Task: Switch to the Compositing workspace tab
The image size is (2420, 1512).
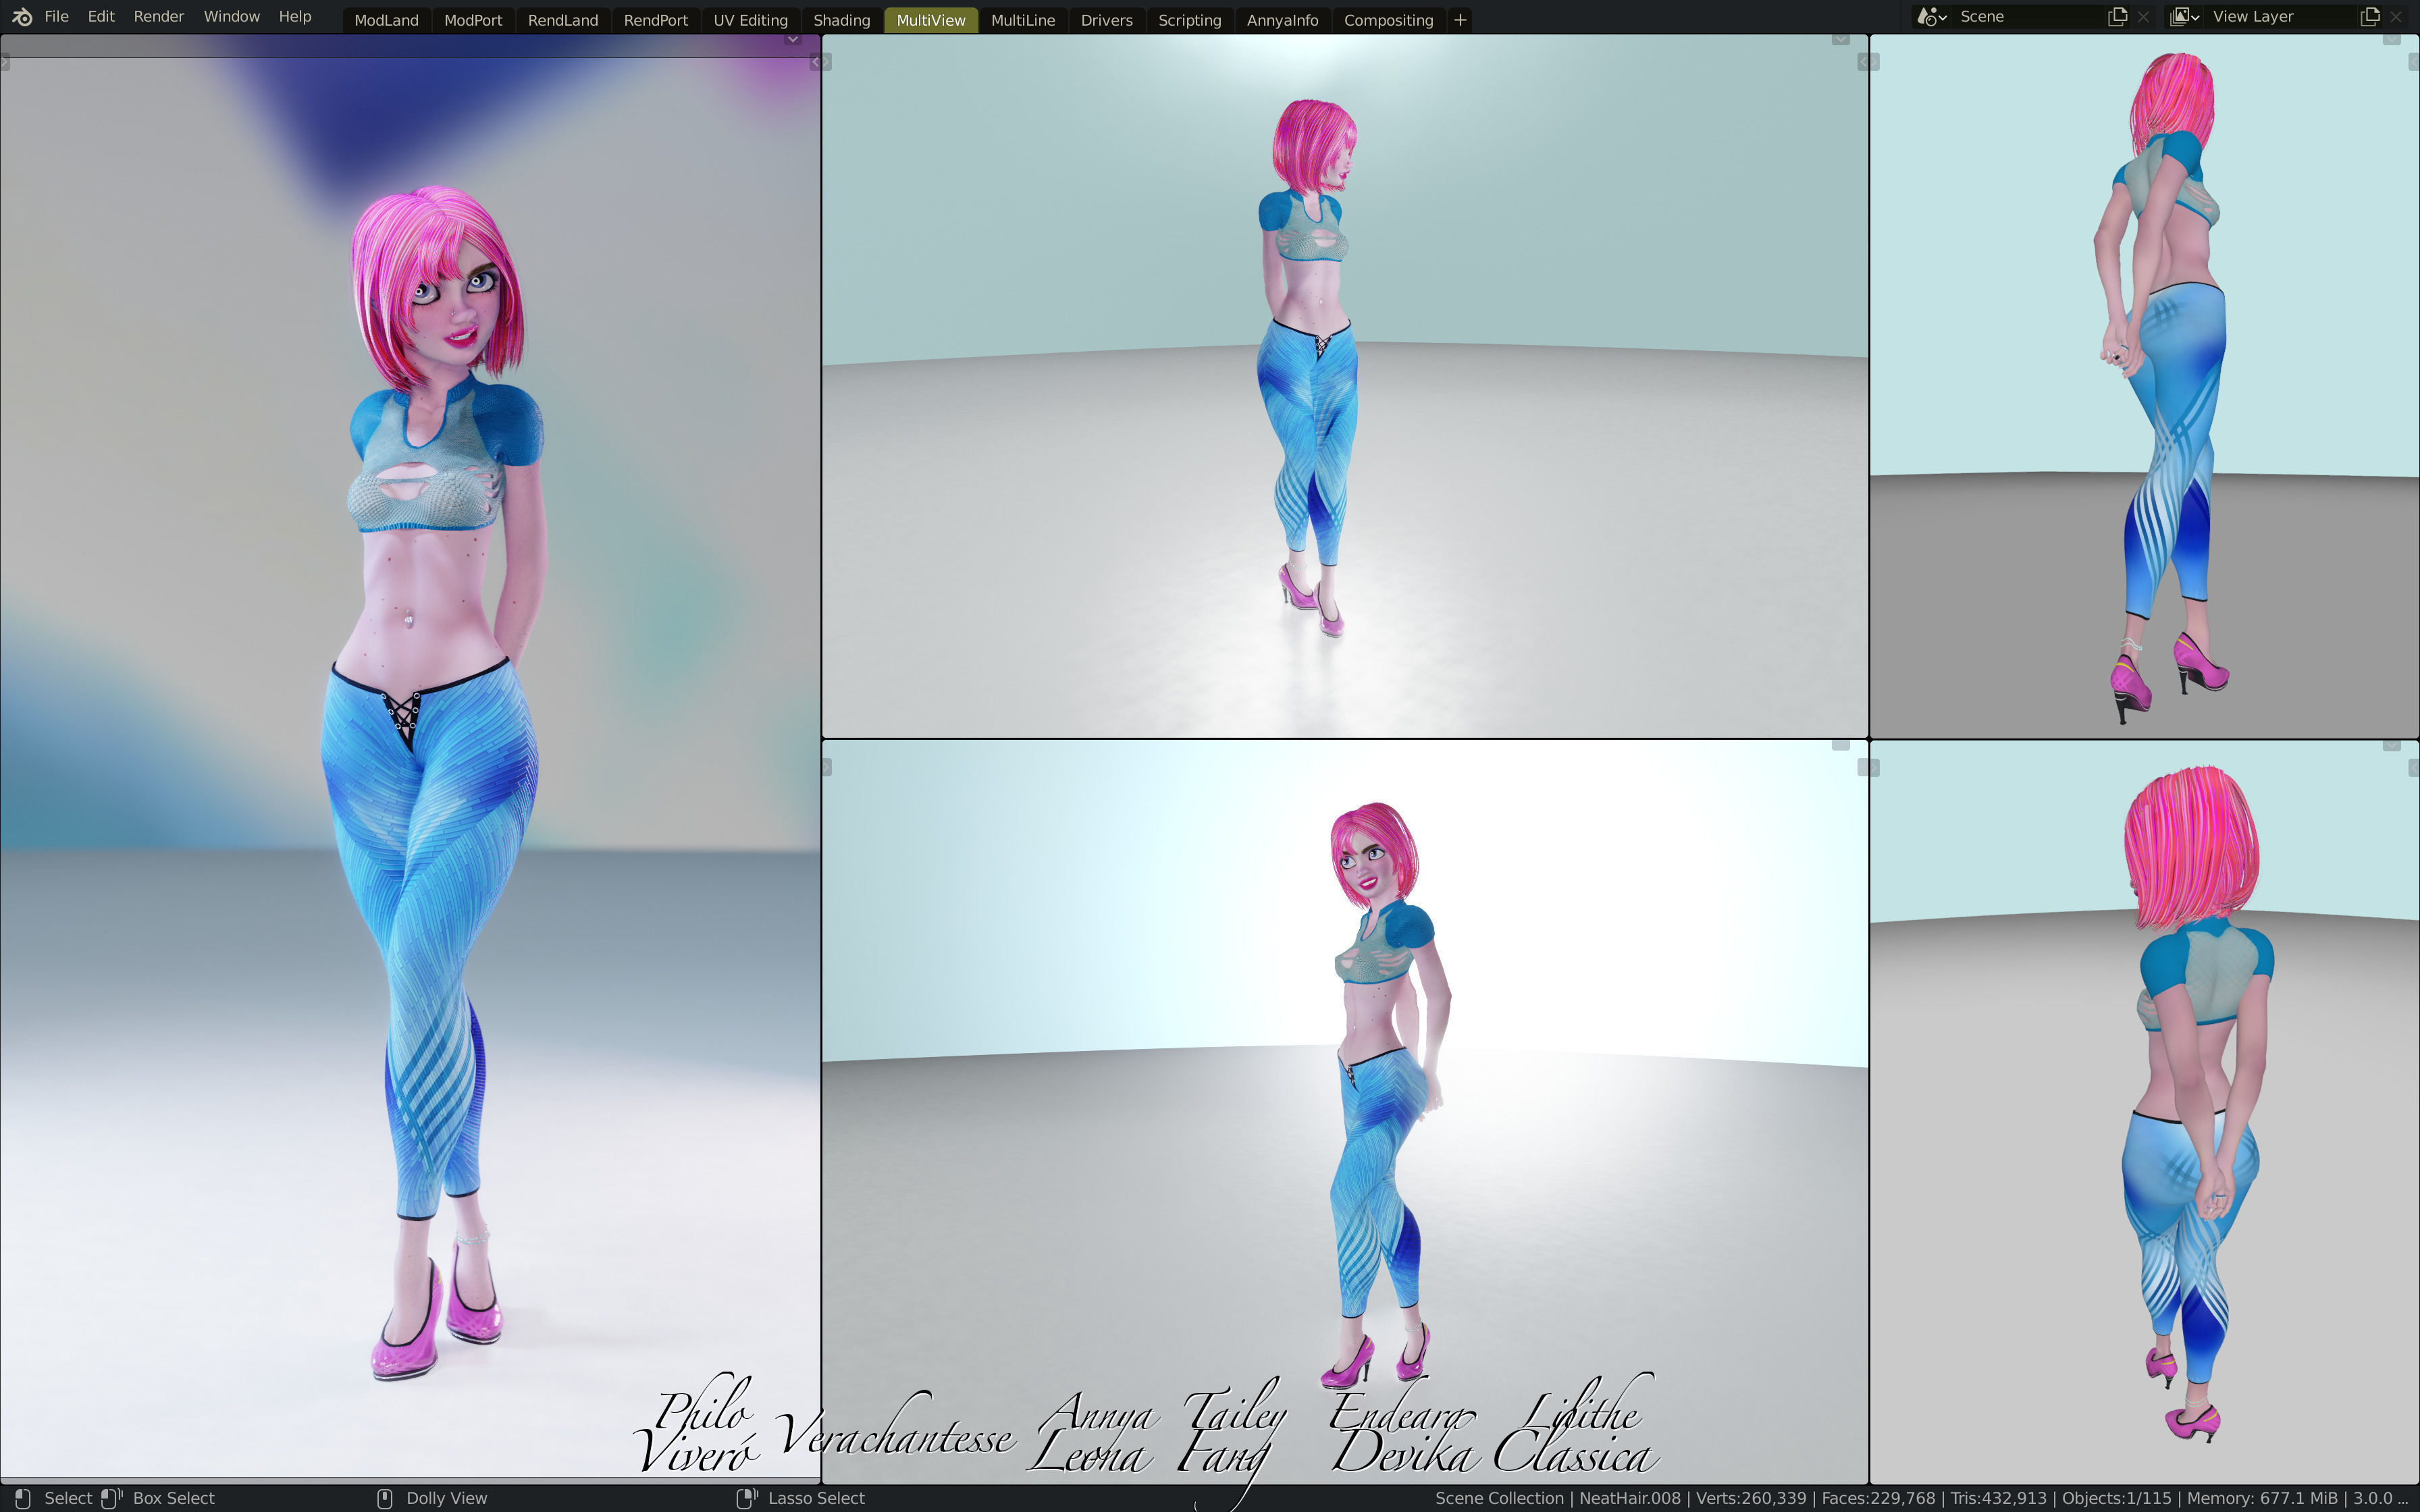Action: 1389,20
